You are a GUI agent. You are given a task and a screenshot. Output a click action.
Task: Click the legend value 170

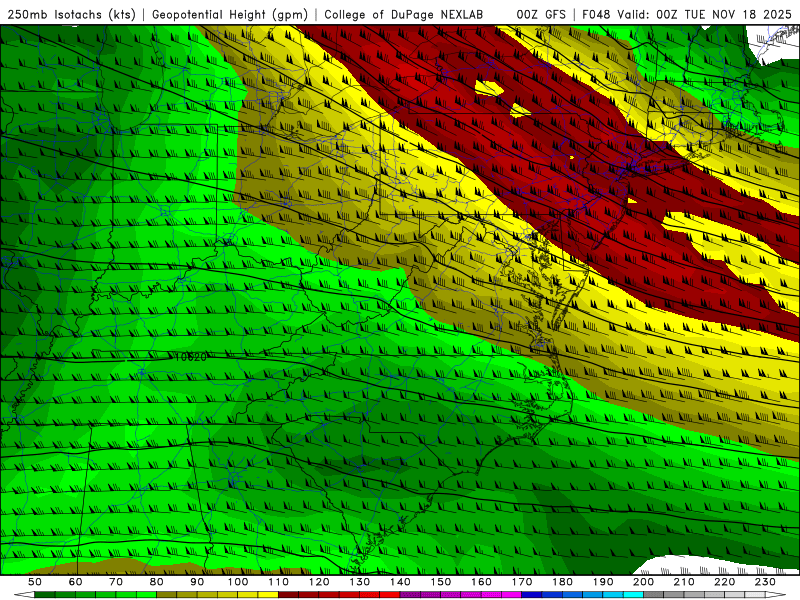tap(522, 582)
